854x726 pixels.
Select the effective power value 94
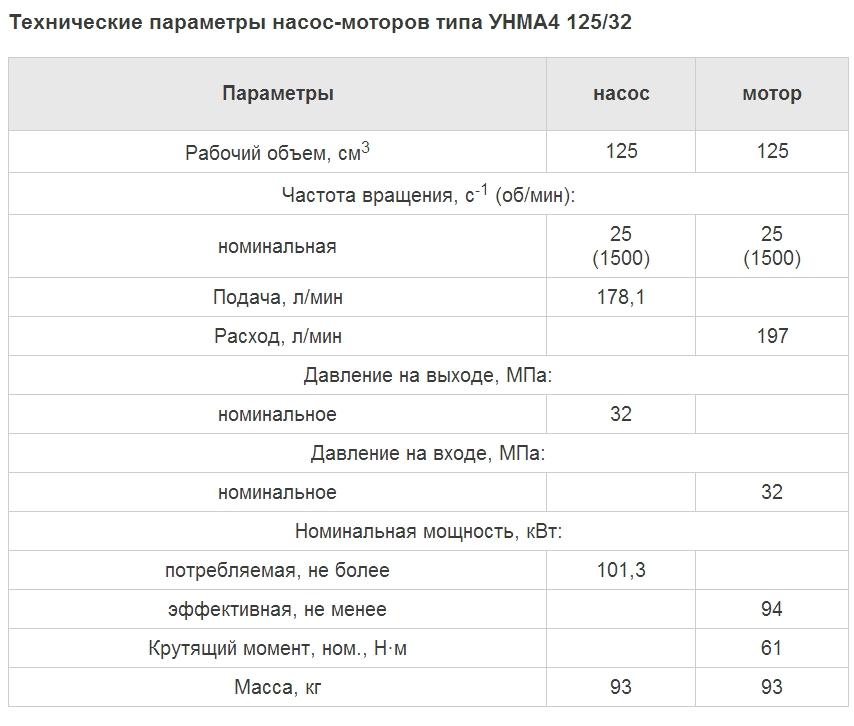click(x=771, y=610)
